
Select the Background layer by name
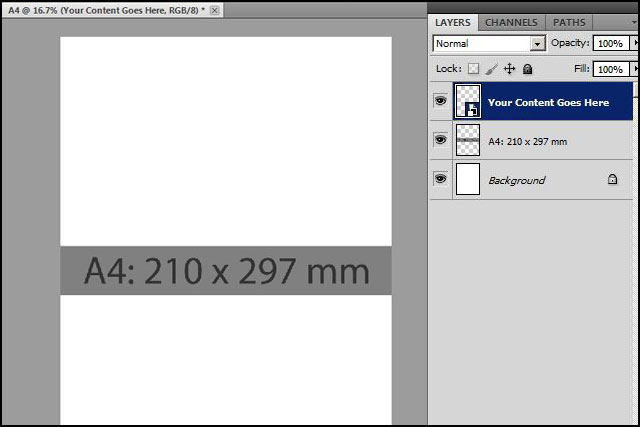516,180
